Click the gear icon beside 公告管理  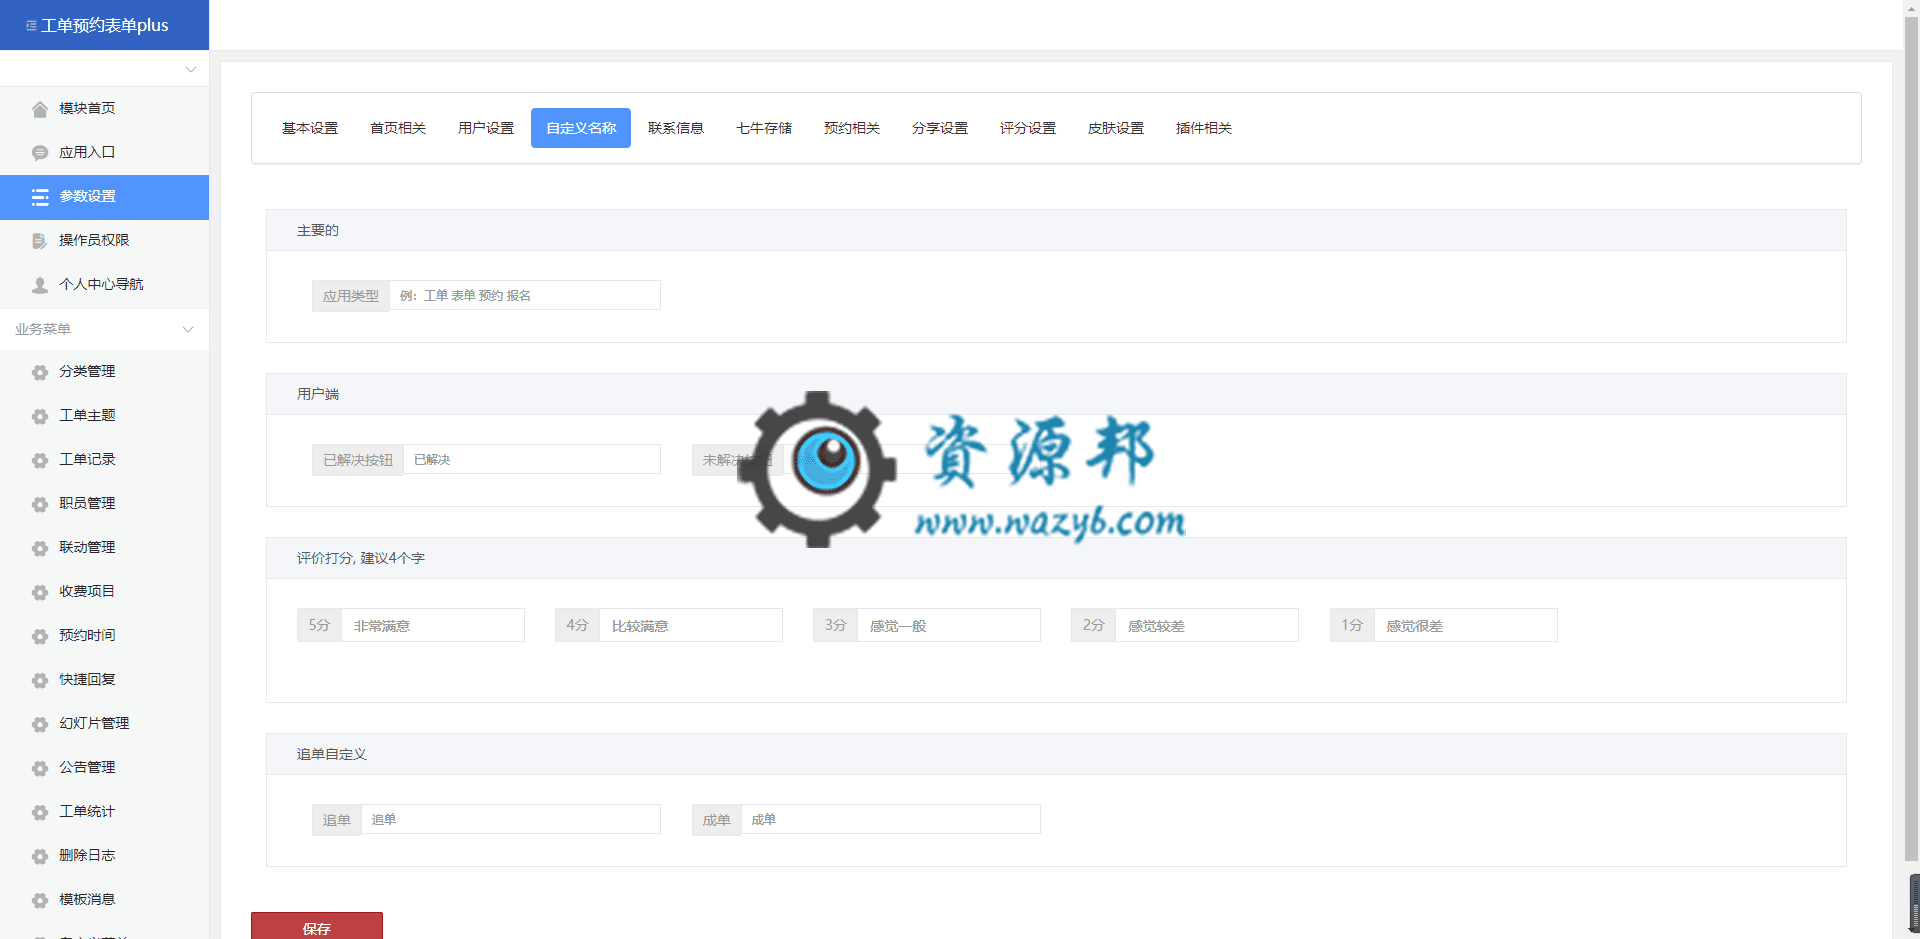tap(40, 768)
